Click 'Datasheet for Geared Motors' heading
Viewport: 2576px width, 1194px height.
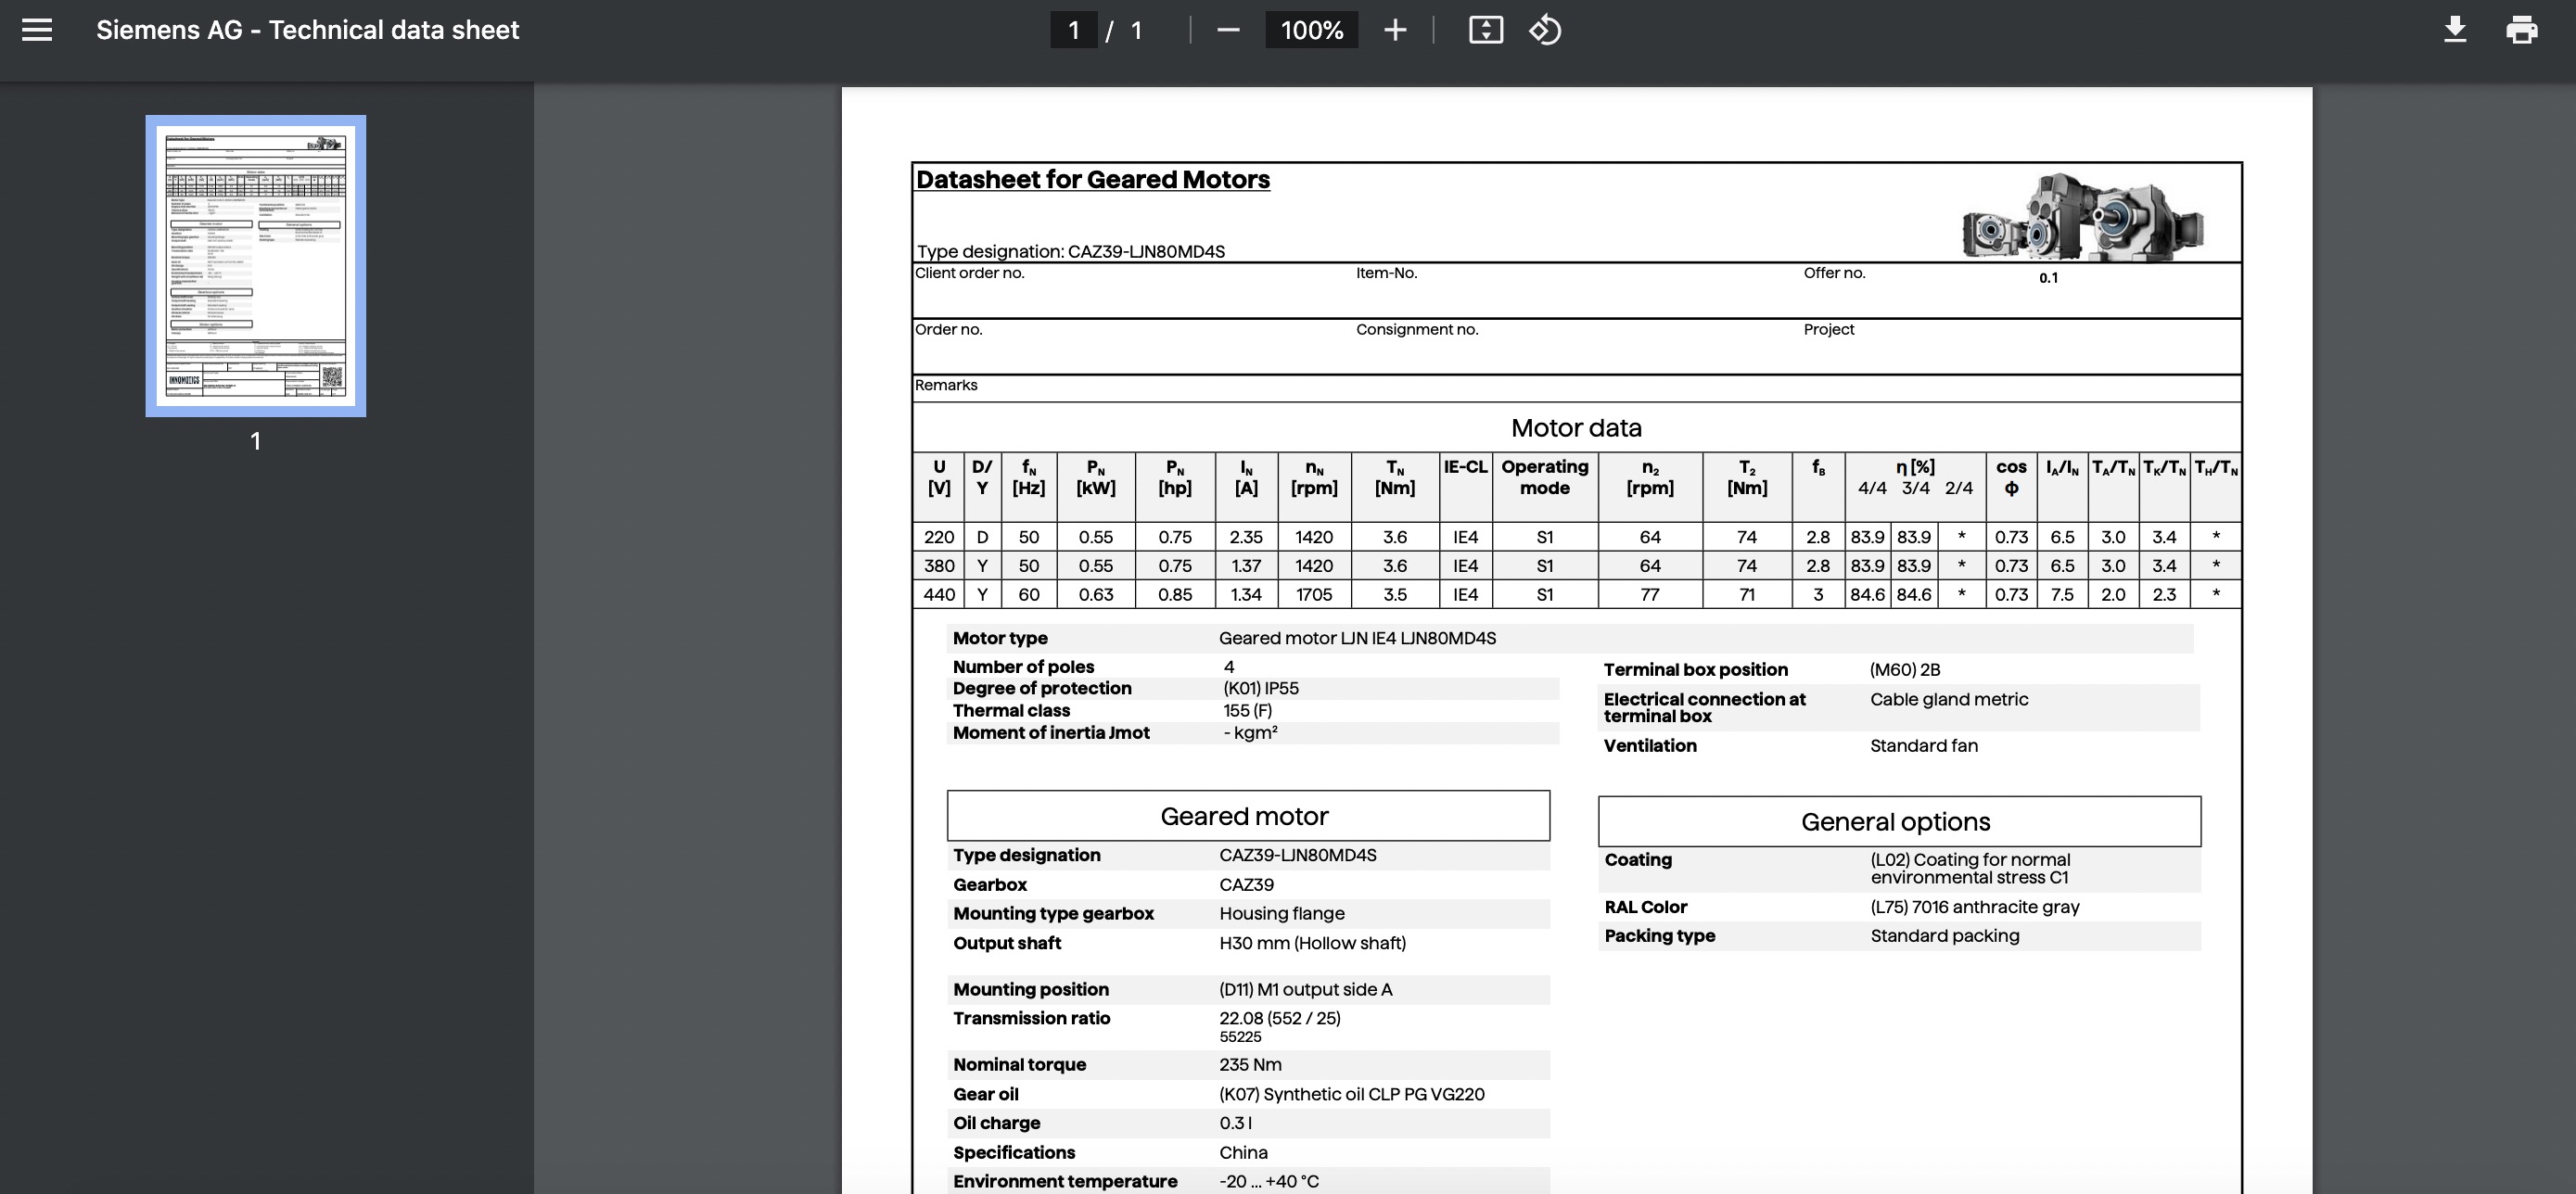[x=1092, y=180]
